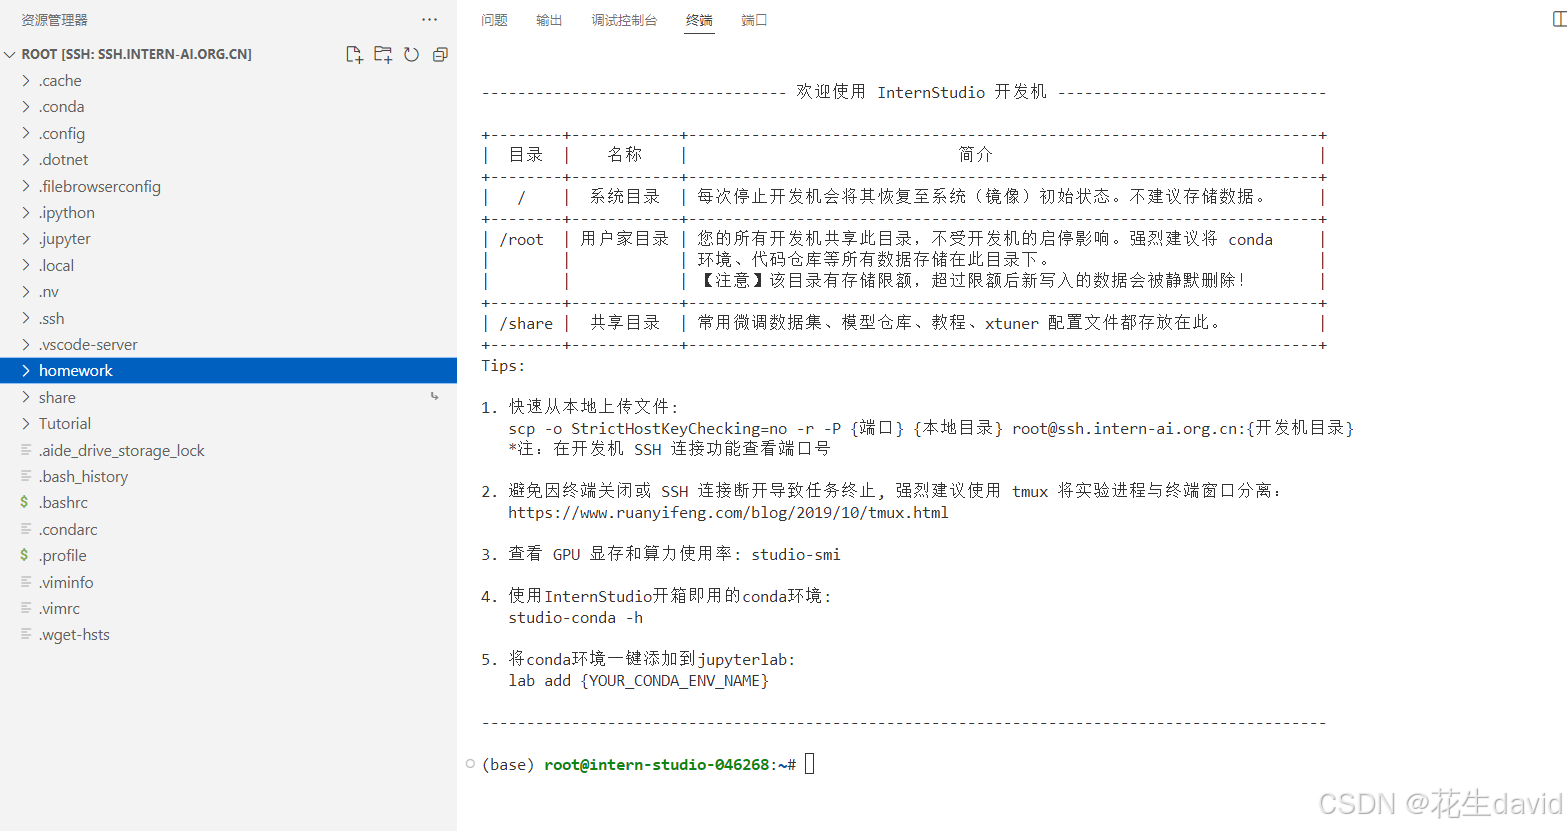Expand the .ipython folder
The image size is (1567, 831).
[x=26, y=212]
